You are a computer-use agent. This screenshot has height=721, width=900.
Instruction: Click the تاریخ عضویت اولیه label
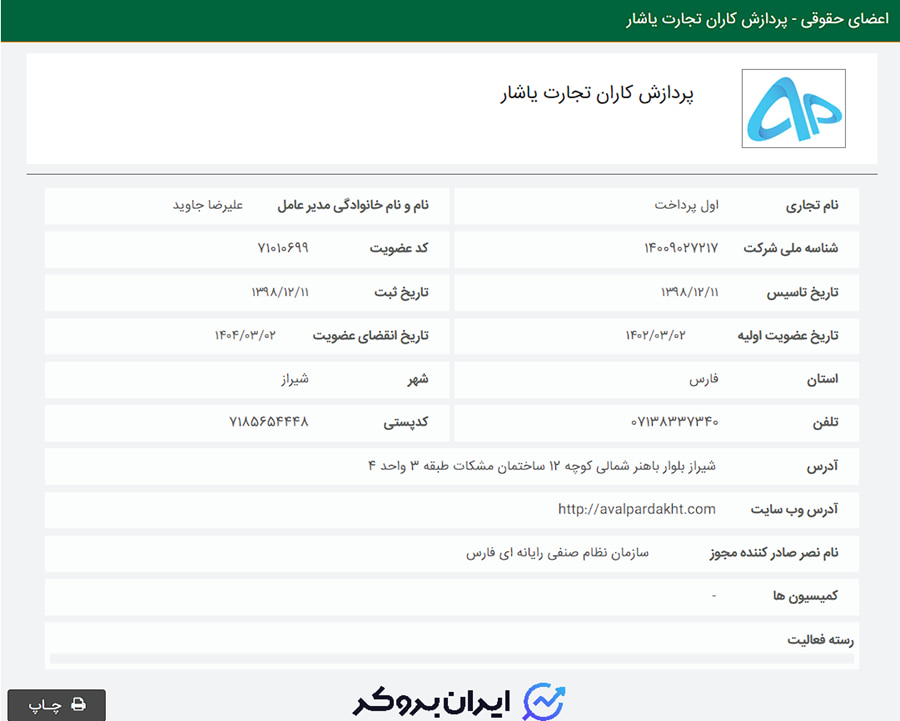click(x=788, y=336)
